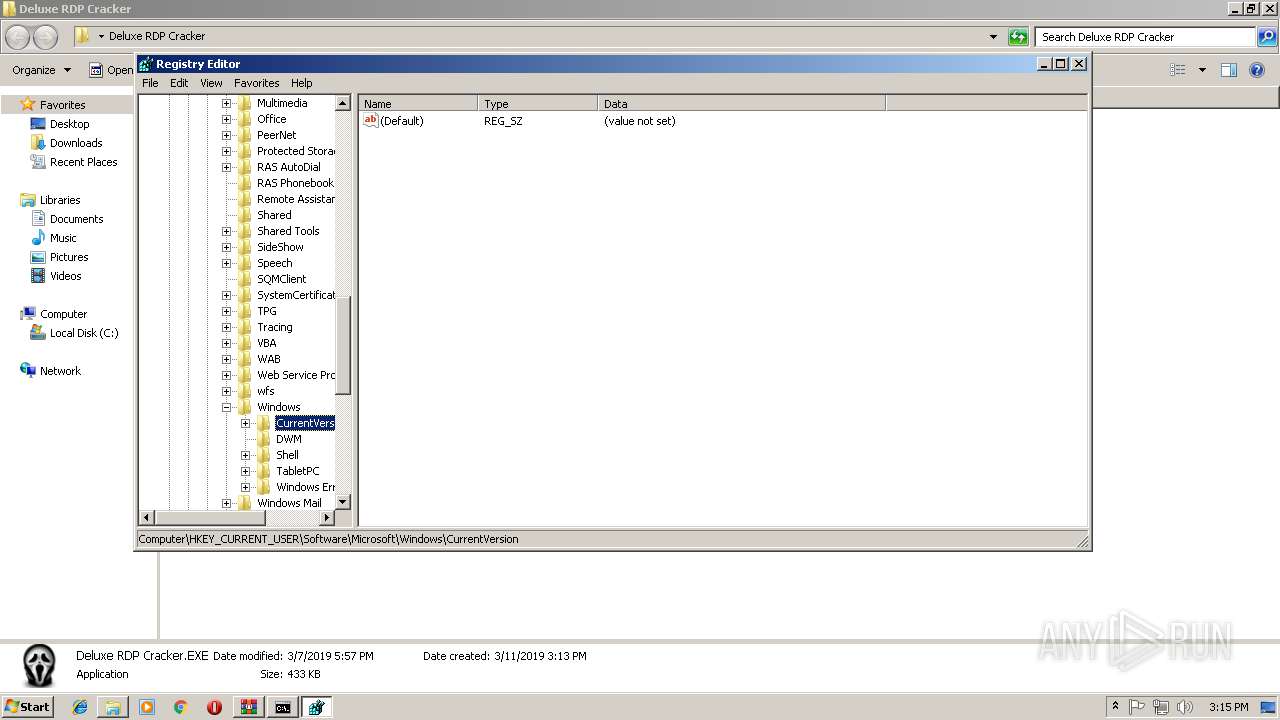Image resolution: width=1280 pixels, height=720 pixels.
Task: Expand the Multimedia registry key
Action: (226, 103)
